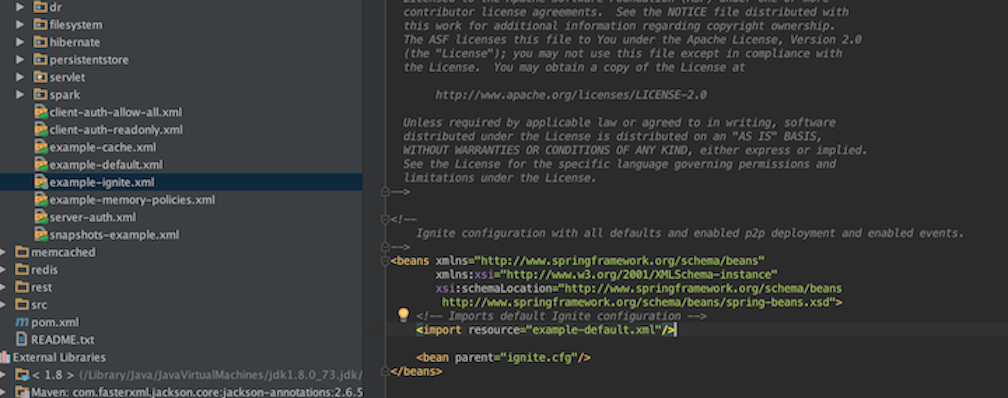Expand the servlet folder arrow
Screen dimensions: 1008x398
[21, 77]
